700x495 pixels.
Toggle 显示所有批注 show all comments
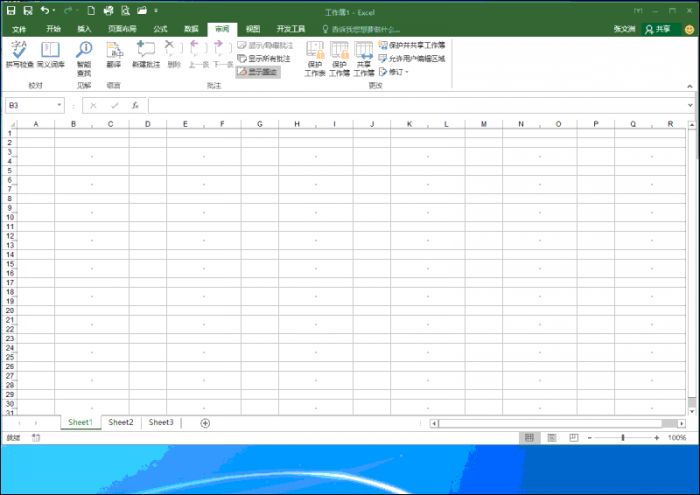(x=264, y=58)
